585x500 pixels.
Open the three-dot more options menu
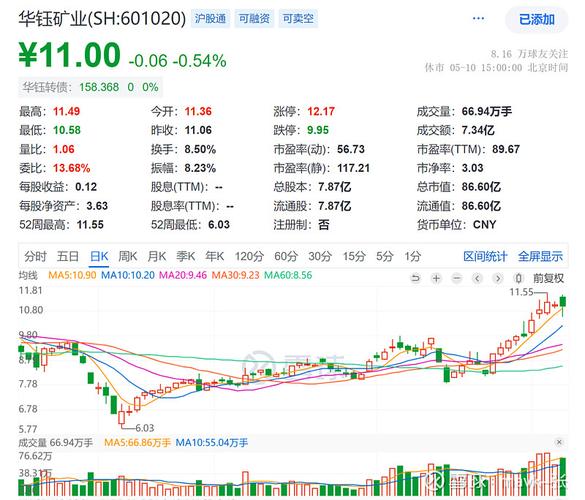[478, 18]
